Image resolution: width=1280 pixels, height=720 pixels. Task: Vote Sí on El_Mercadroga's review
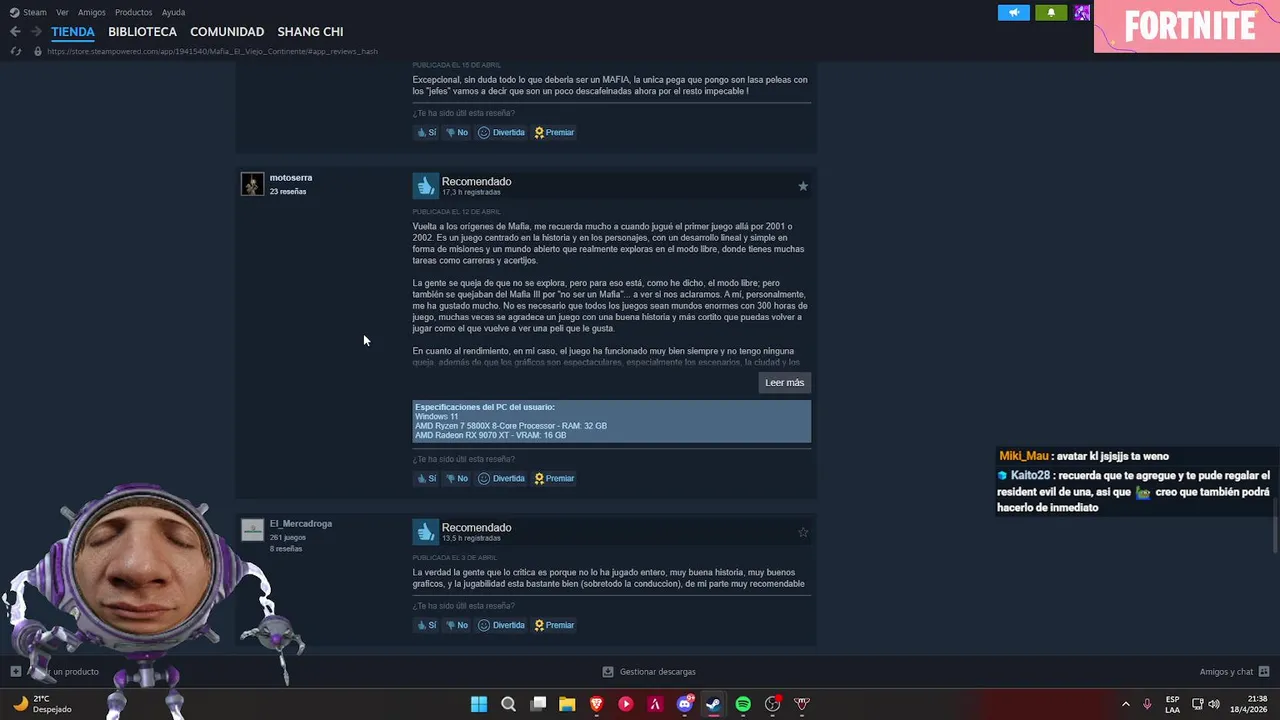[427, 625]
